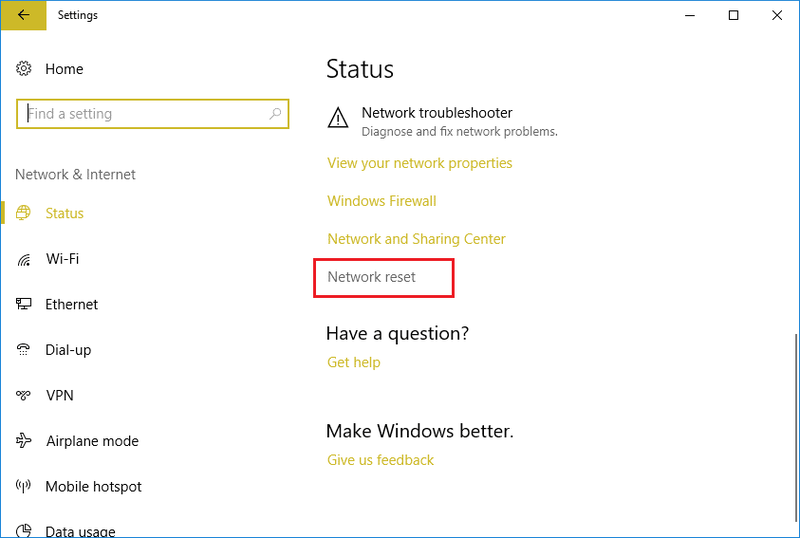Click the back arrow icon
This screenshot has height=538, width=800.
click(x=23, y=15)
